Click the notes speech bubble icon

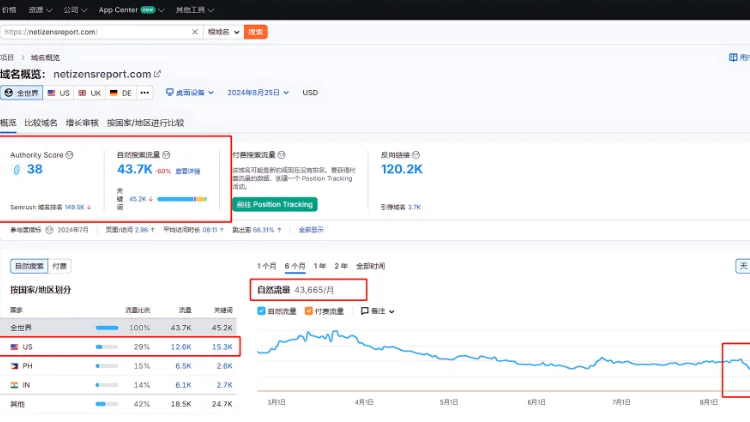click(364, 311)
